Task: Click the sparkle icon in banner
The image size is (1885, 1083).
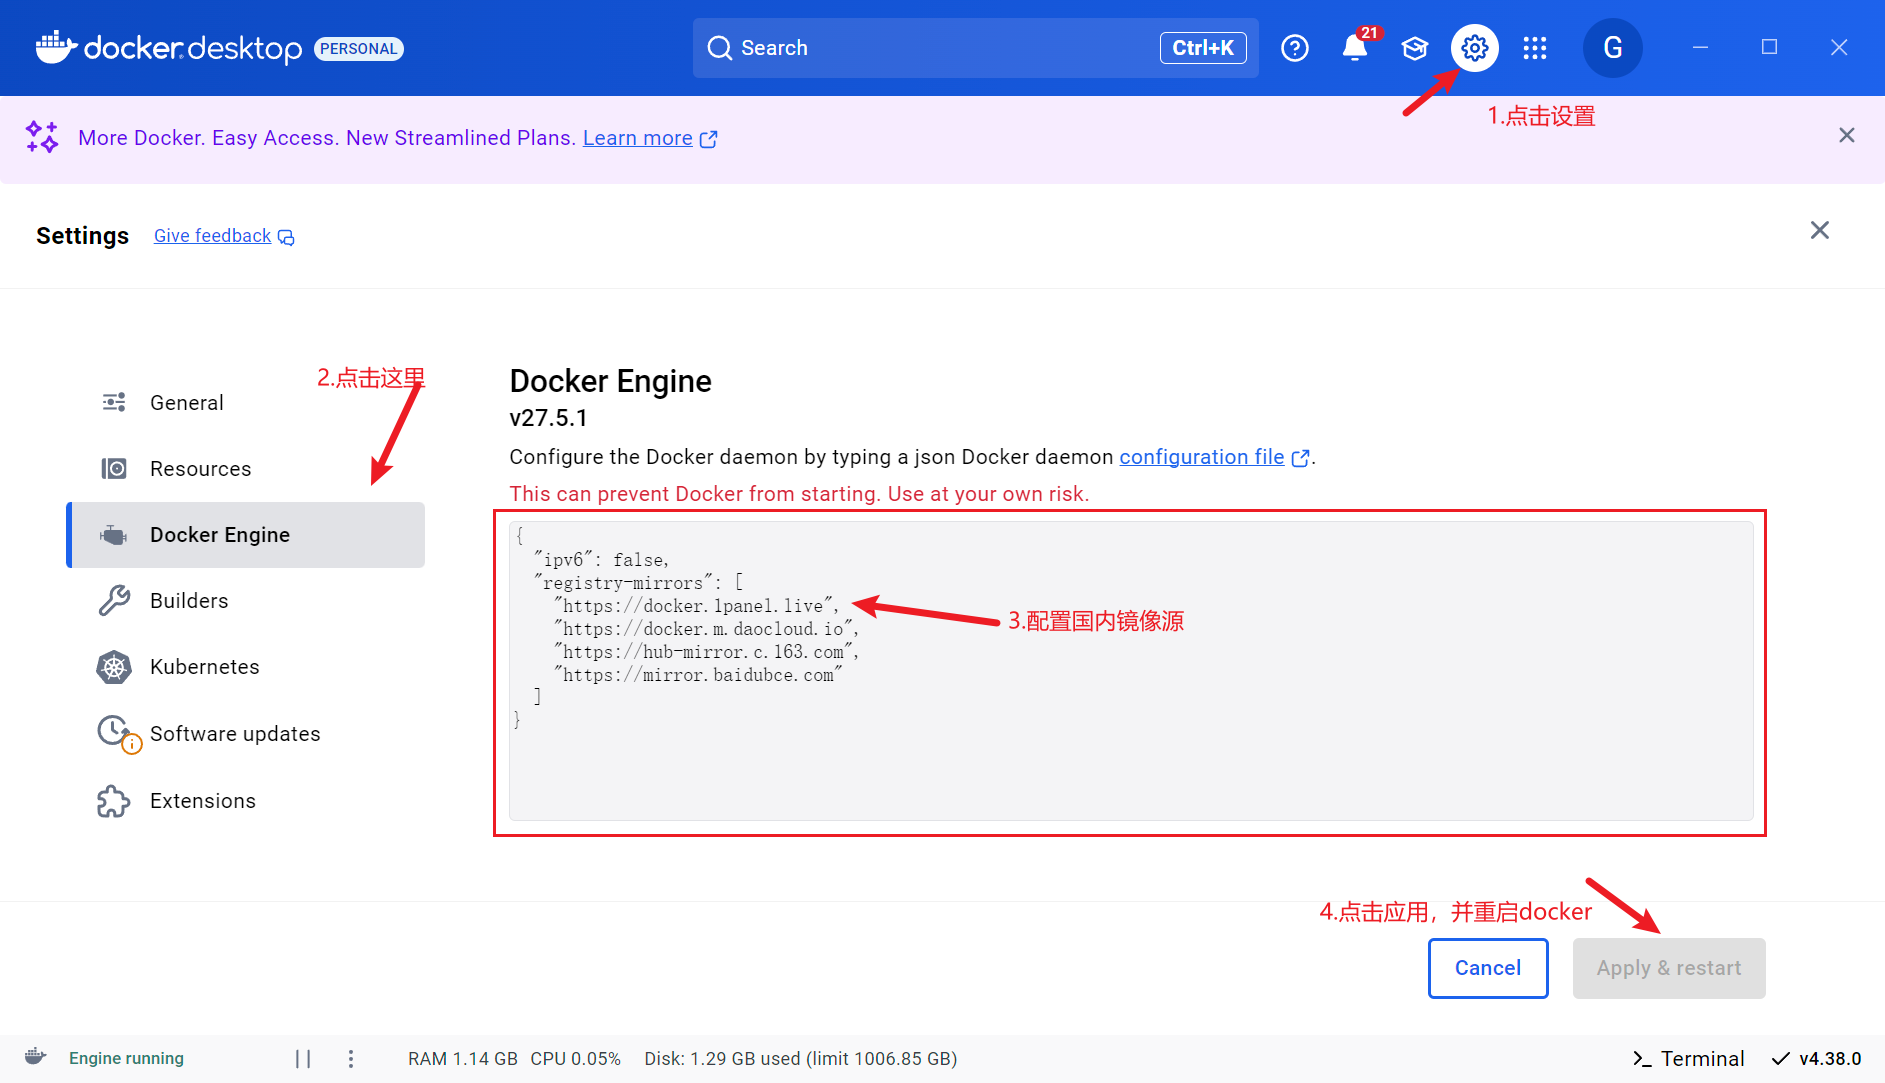Action: click(42, 137)
